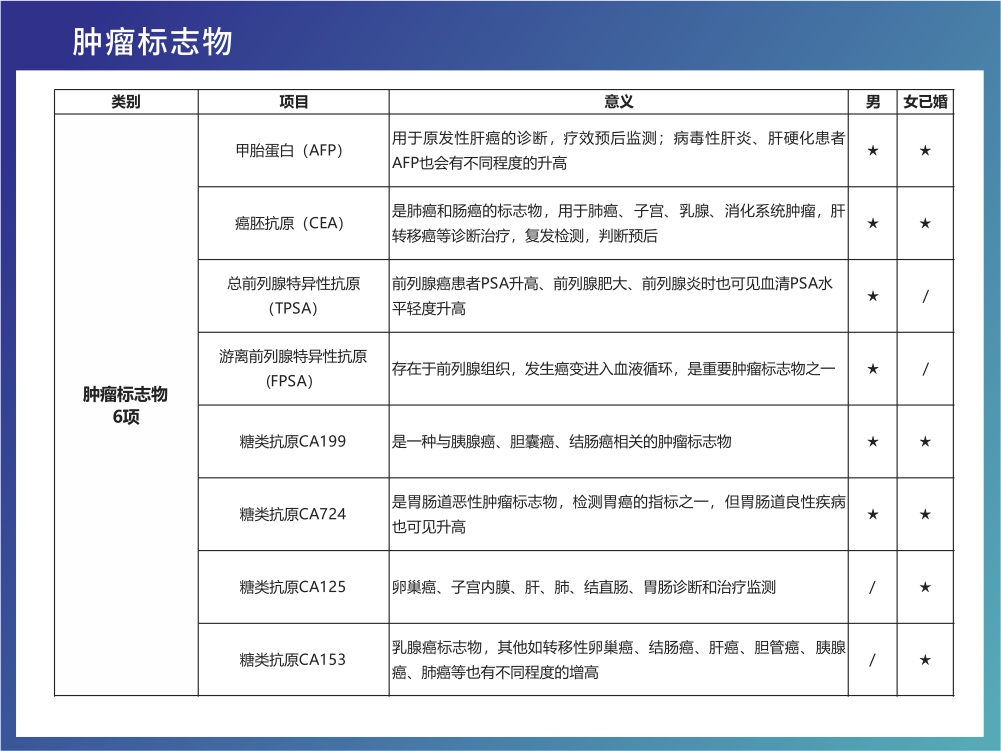
Task: Click the 女已婚 star in the CA199 row
Action: pos(925,442)
